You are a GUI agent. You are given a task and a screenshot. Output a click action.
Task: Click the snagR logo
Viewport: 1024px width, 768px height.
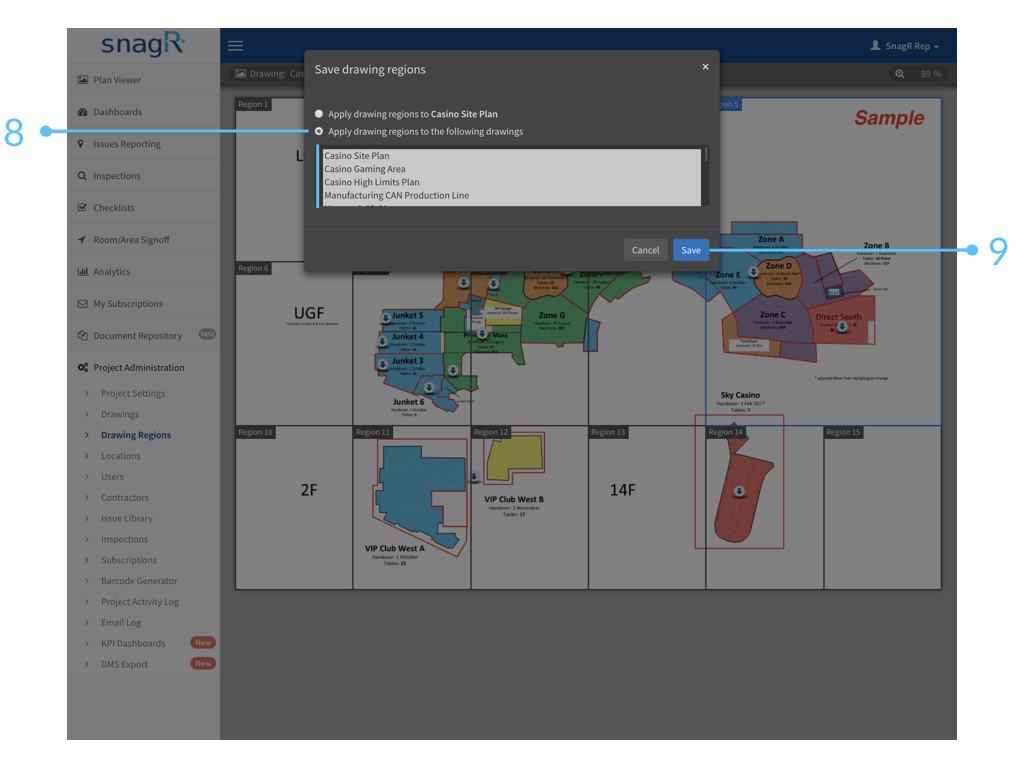(143, 44)
